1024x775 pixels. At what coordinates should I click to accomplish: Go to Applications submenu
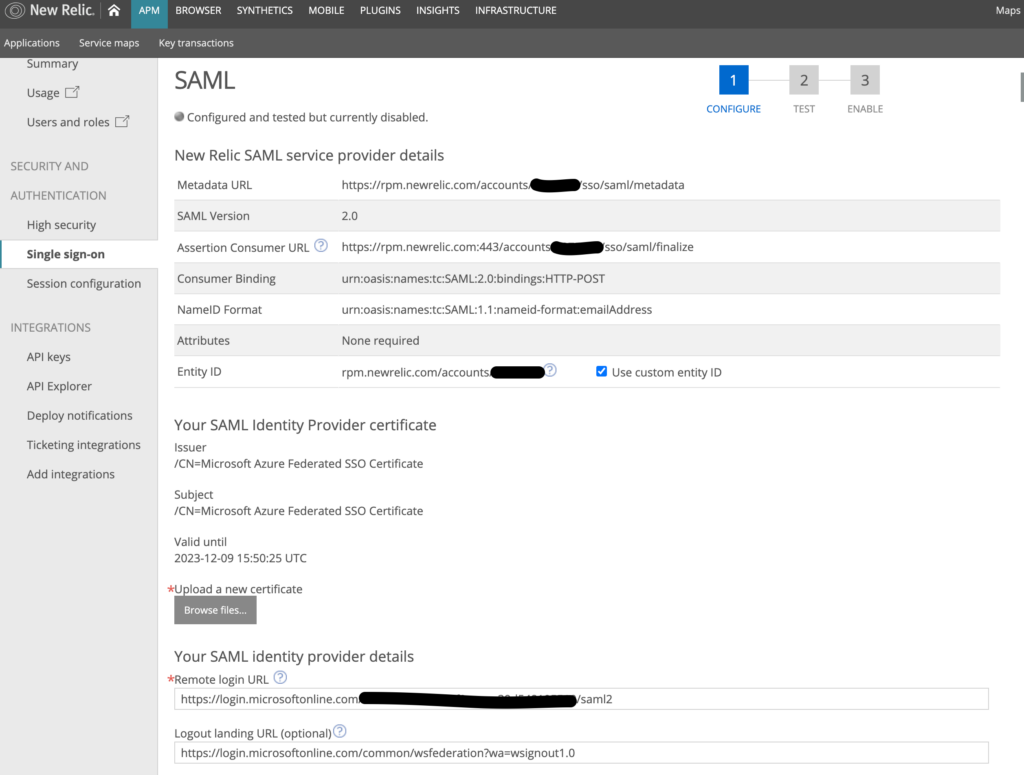31,43
